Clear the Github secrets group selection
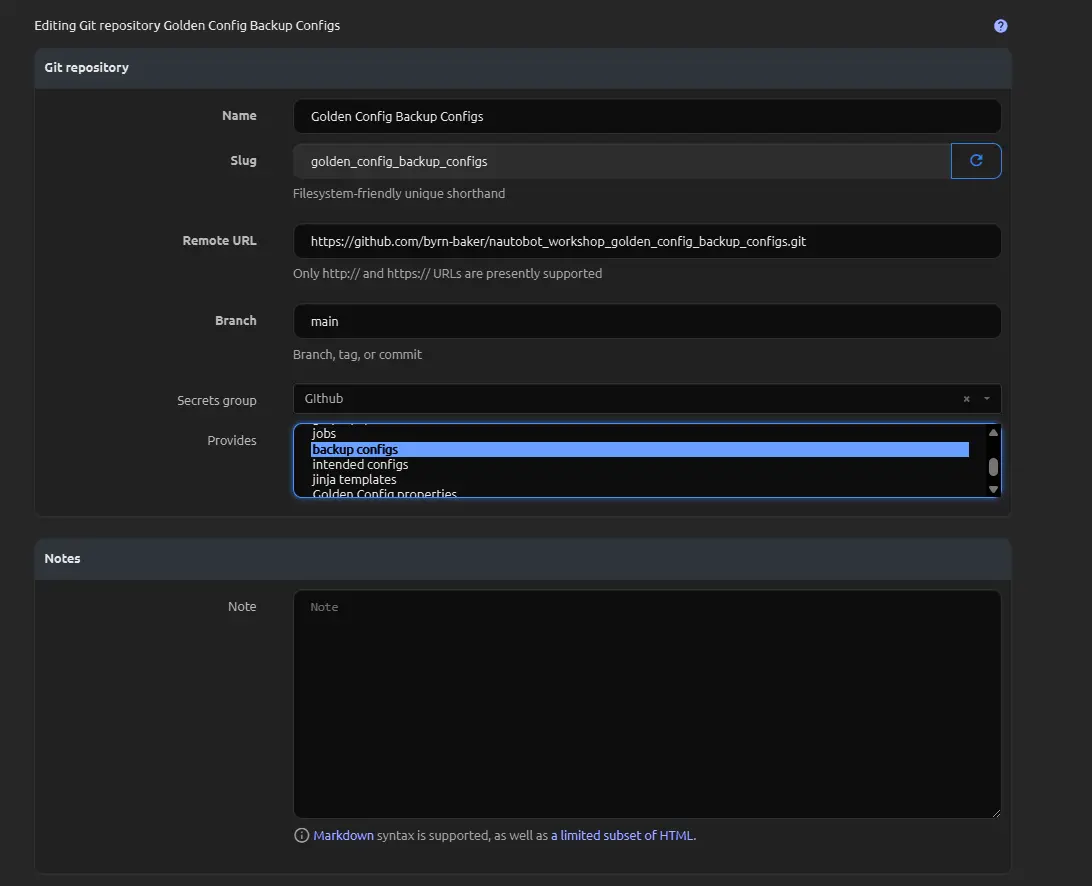This screenshot has width=1092, height=886. (x=966, y=399)
